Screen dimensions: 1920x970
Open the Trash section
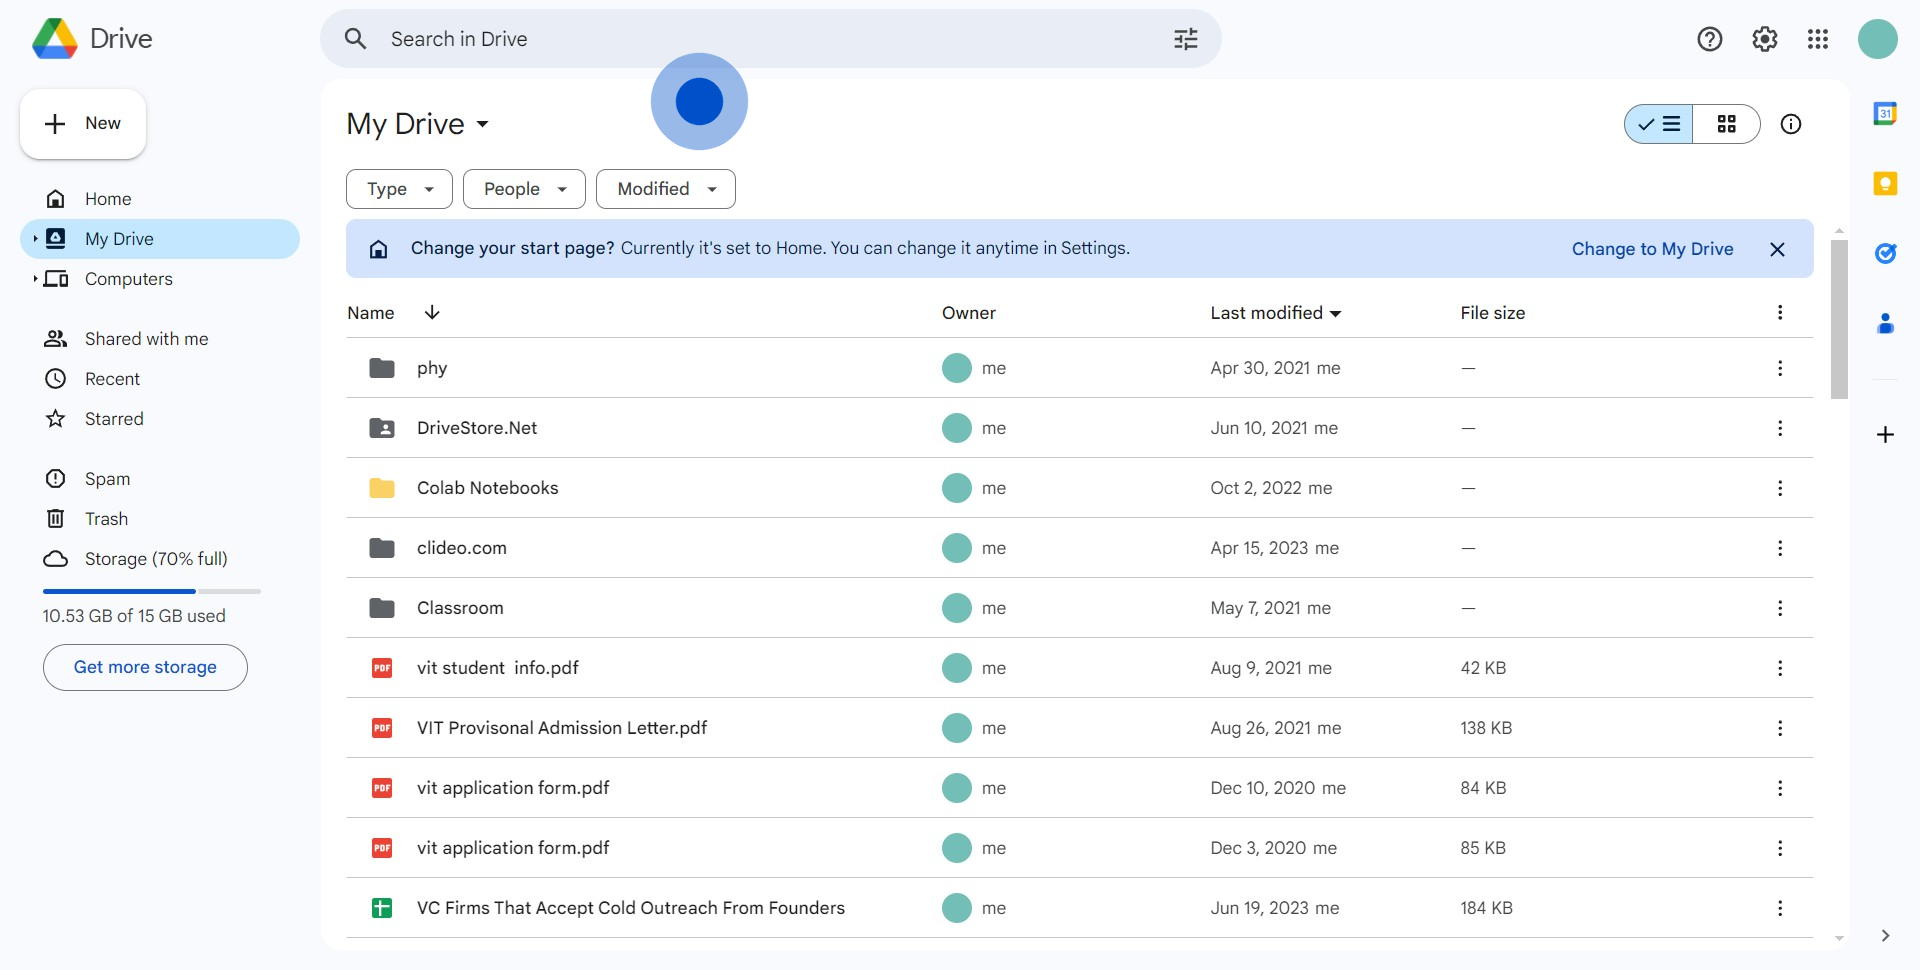tap(106, 519)
